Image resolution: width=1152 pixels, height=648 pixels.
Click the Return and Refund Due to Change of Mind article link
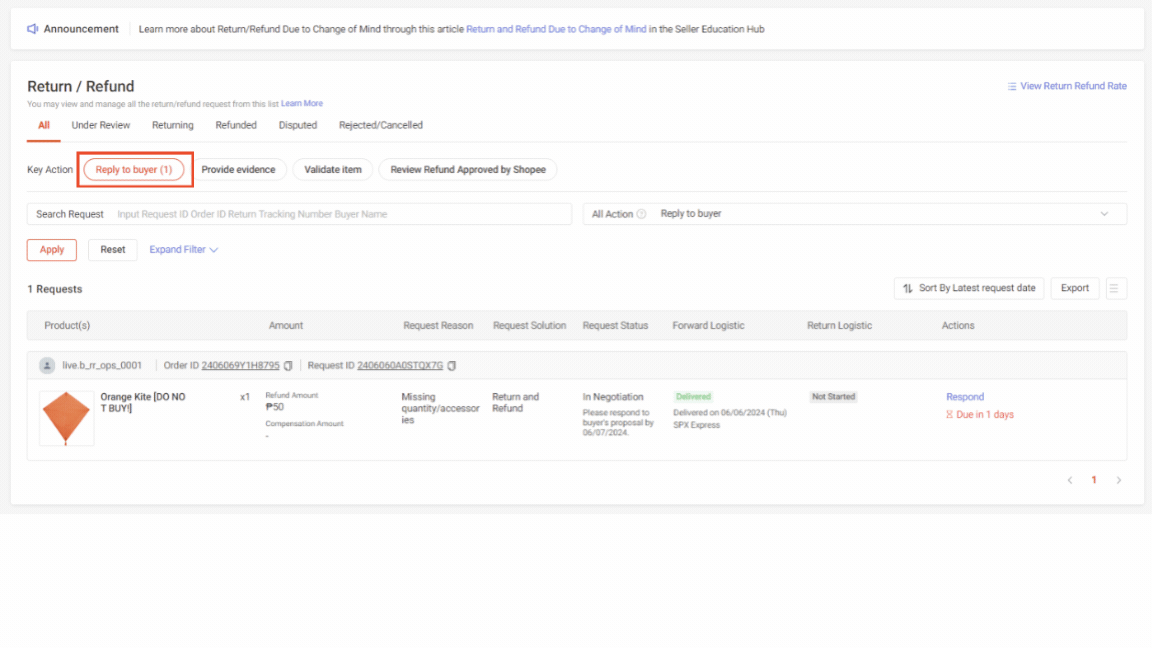pos(555,28)
